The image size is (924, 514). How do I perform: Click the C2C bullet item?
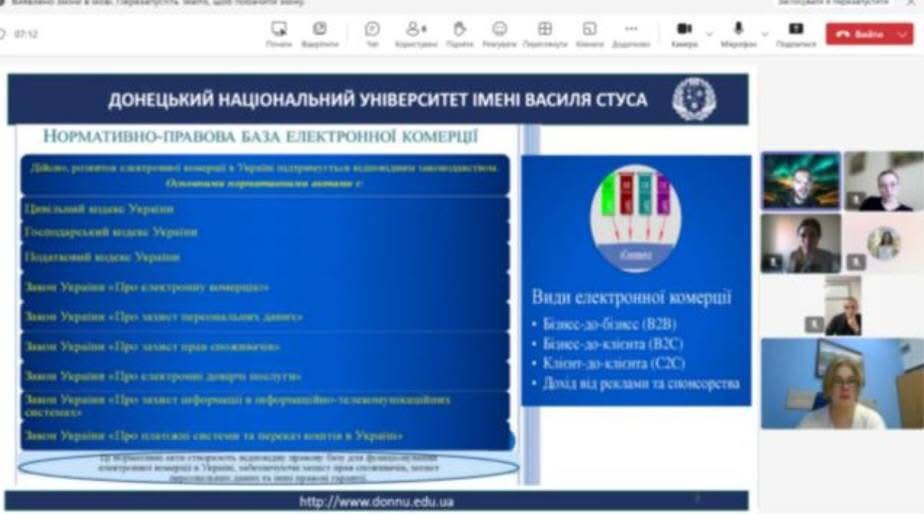tap(613, 364)
